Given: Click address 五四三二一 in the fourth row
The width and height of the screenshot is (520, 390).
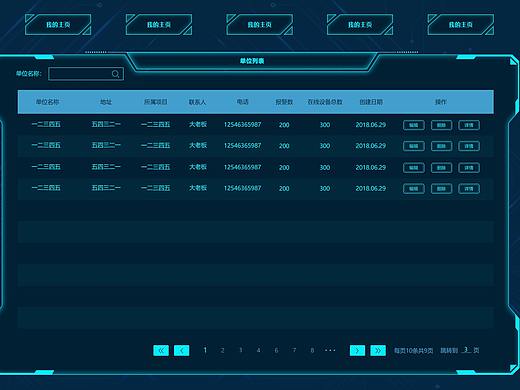Looking at the screenshot, I should (106, 188).
